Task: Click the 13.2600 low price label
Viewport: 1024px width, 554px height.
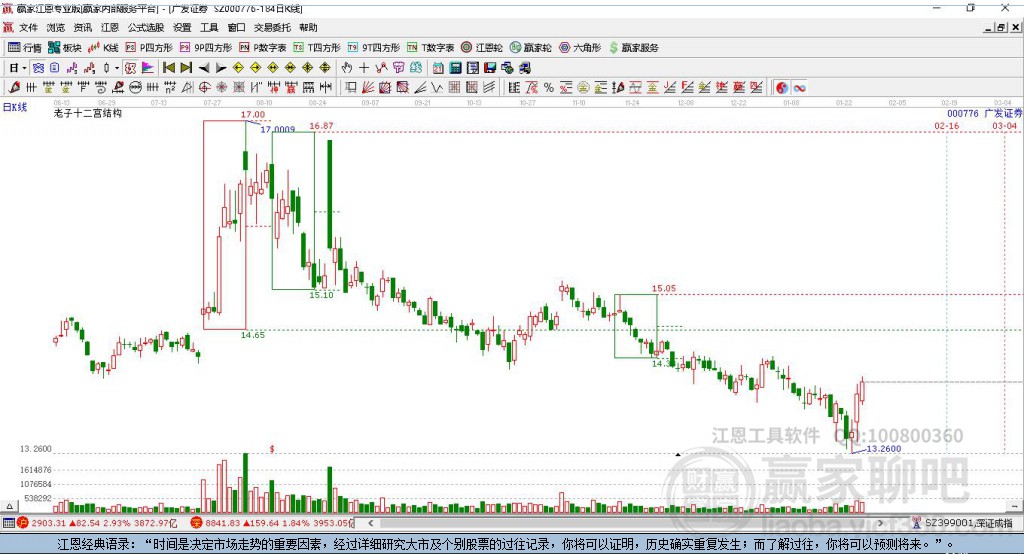Action: point(884,449)
